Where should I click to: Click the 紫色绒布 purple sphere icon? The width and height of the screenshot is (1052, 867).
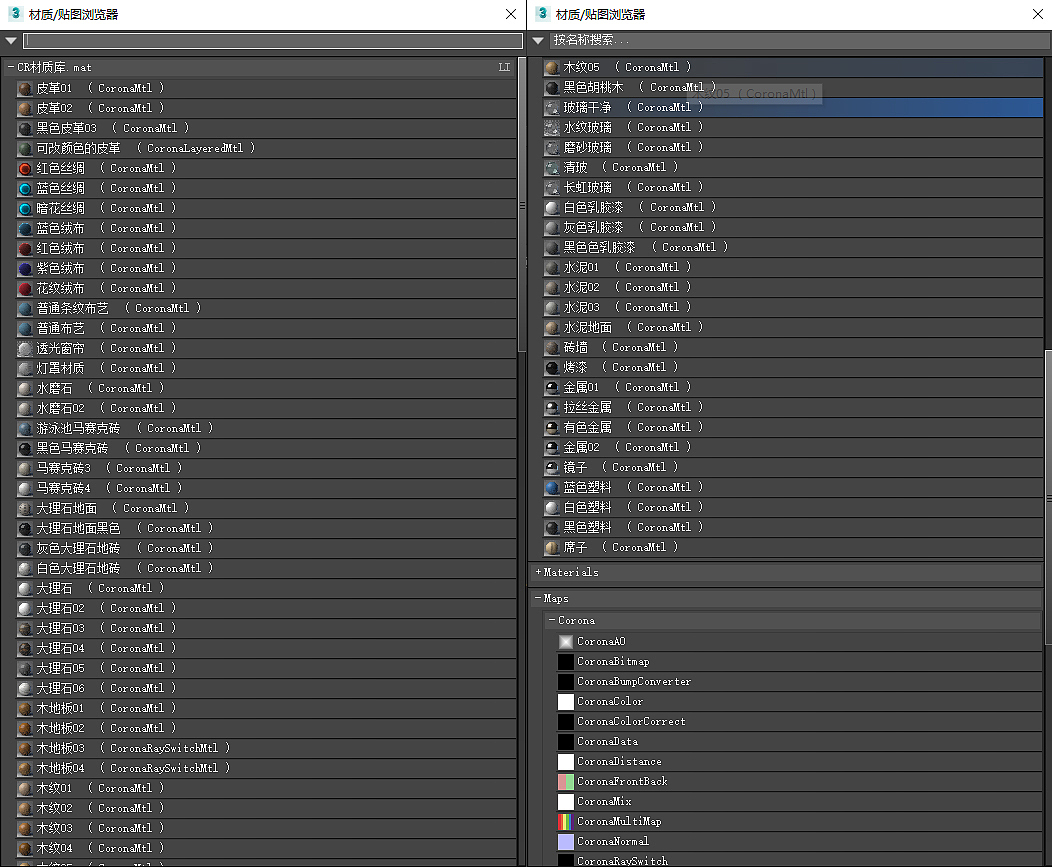[x=25, y=268]
